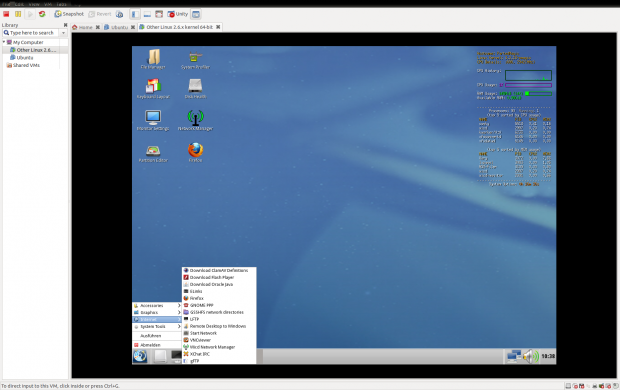620x390 pixels.
Task: Toggle the console view button after Unity
Action: (196, 14)
